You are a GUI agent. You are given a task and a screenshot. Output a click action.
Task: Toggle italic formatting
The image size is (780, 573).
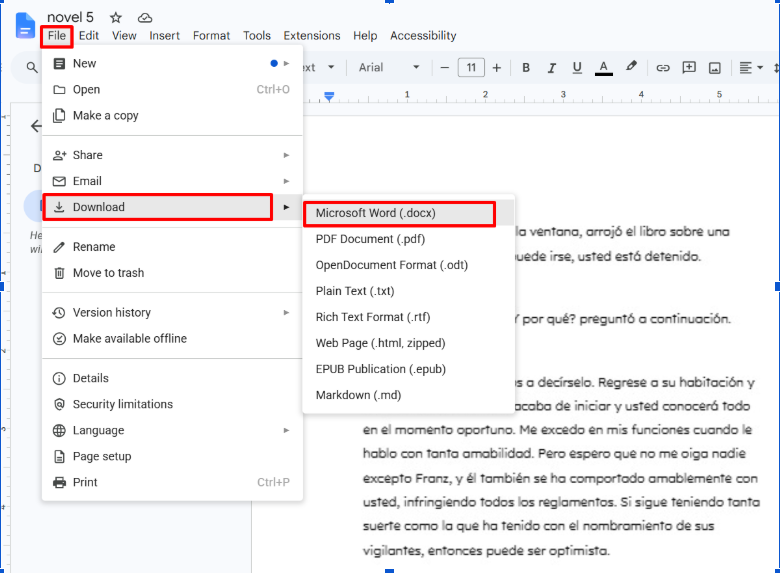tap(551, 68)
